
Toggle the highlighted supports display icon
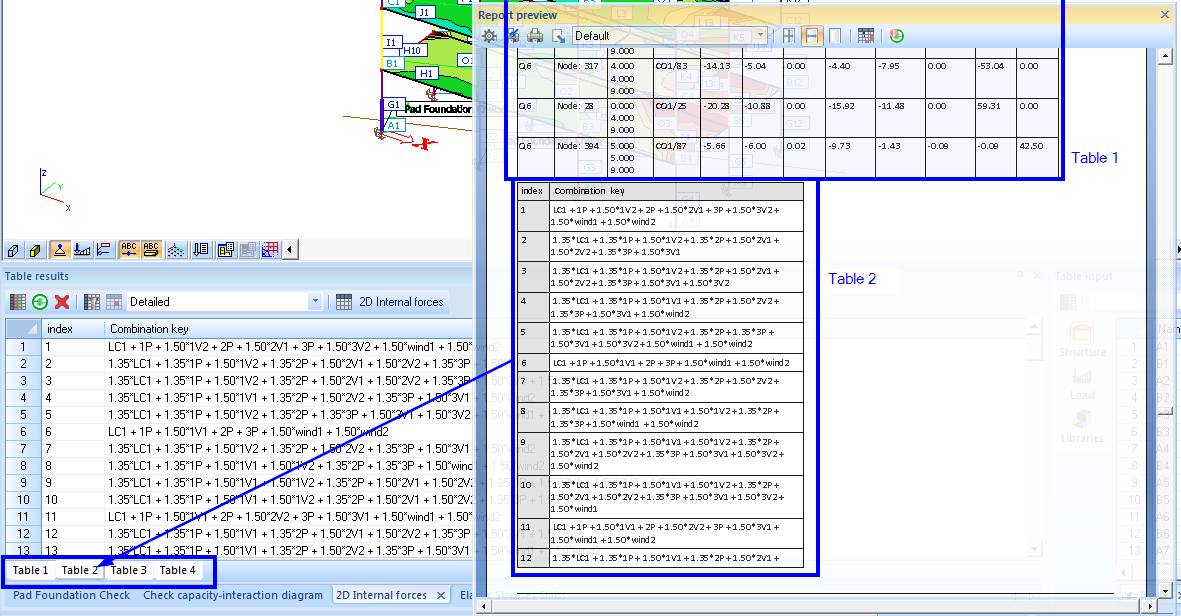(59, 250)
